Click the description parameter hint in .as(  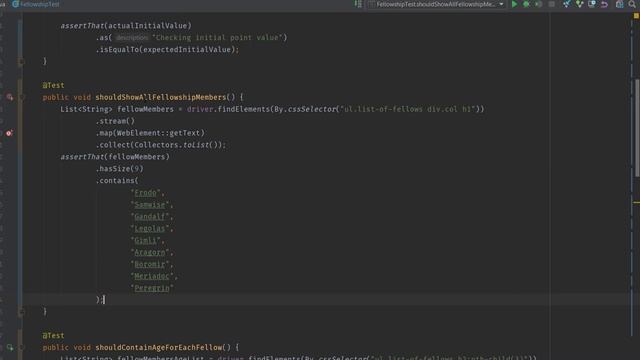pyautogui.click(x=131, y=38)
